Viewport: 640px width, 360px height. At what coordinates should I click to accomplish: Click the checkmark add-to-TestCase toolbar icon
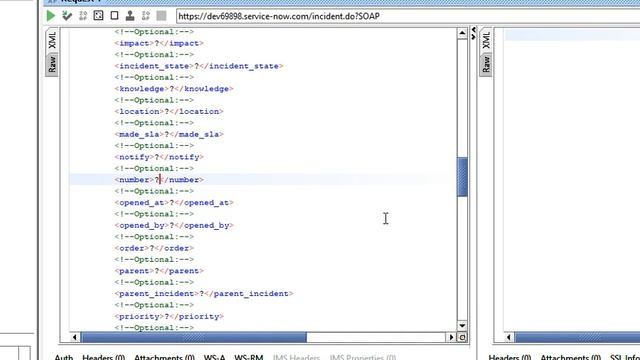pyautogui.click(x=67, y=16)
